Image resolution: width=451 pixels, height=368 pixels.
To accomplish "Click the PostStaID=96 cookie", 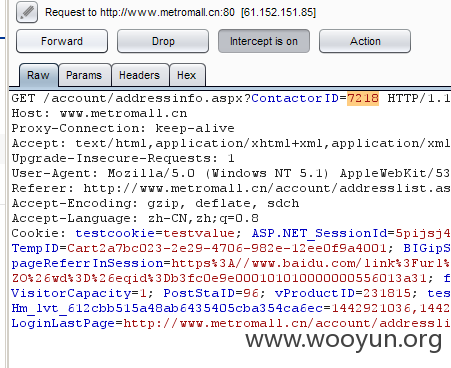I will click(211, 293).
